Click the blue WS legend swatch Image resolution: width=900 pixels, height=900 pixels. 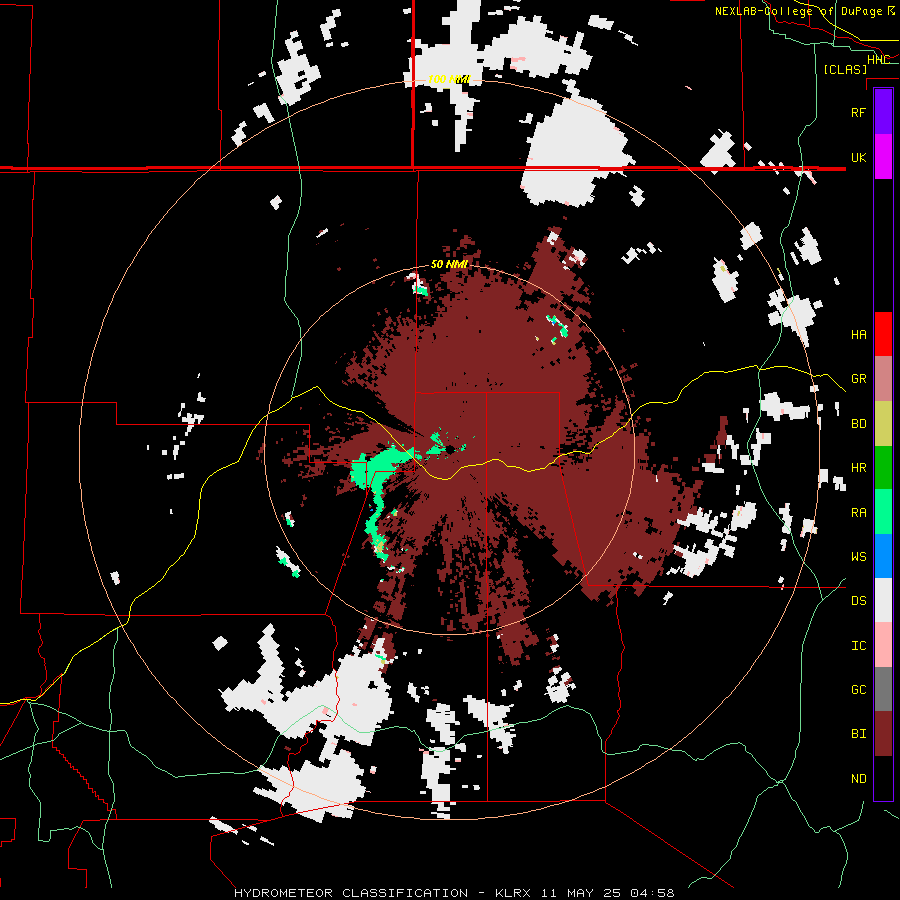click(883, 556)
